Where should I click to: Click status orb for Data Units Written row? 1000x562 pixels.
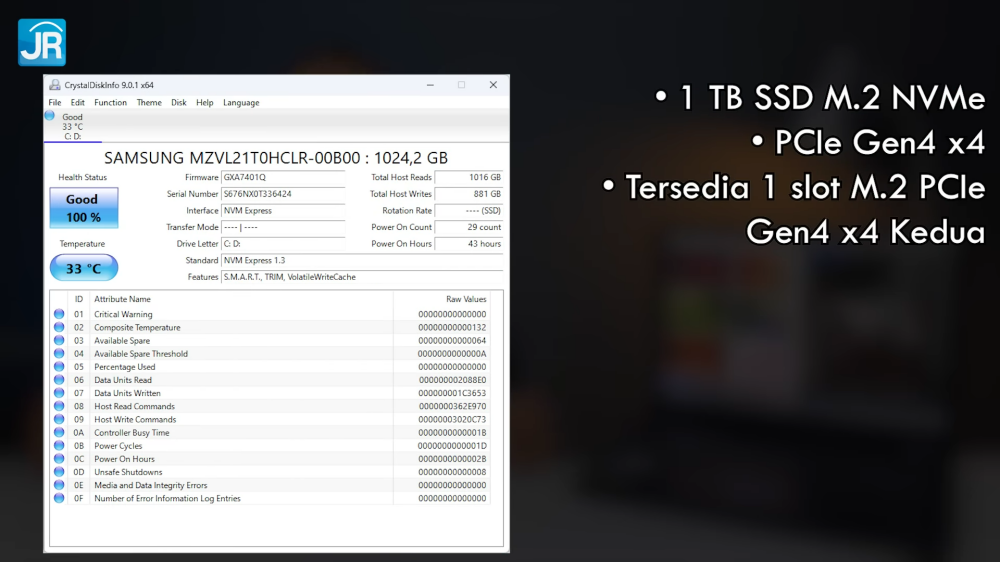pos(59,393)
